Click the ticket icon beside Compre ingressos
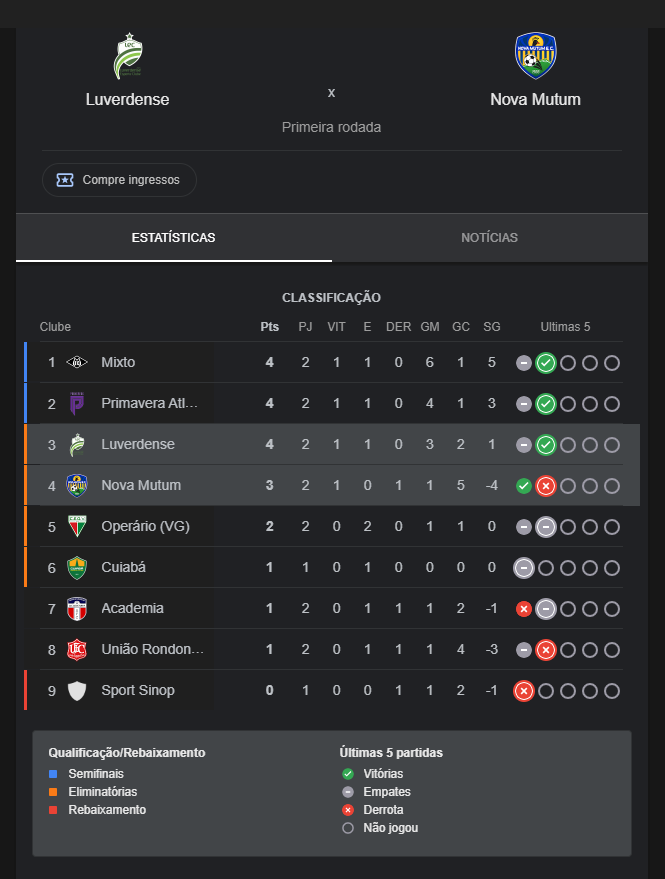This screenshot has width=665, height=879. click(x=65, y=180)
